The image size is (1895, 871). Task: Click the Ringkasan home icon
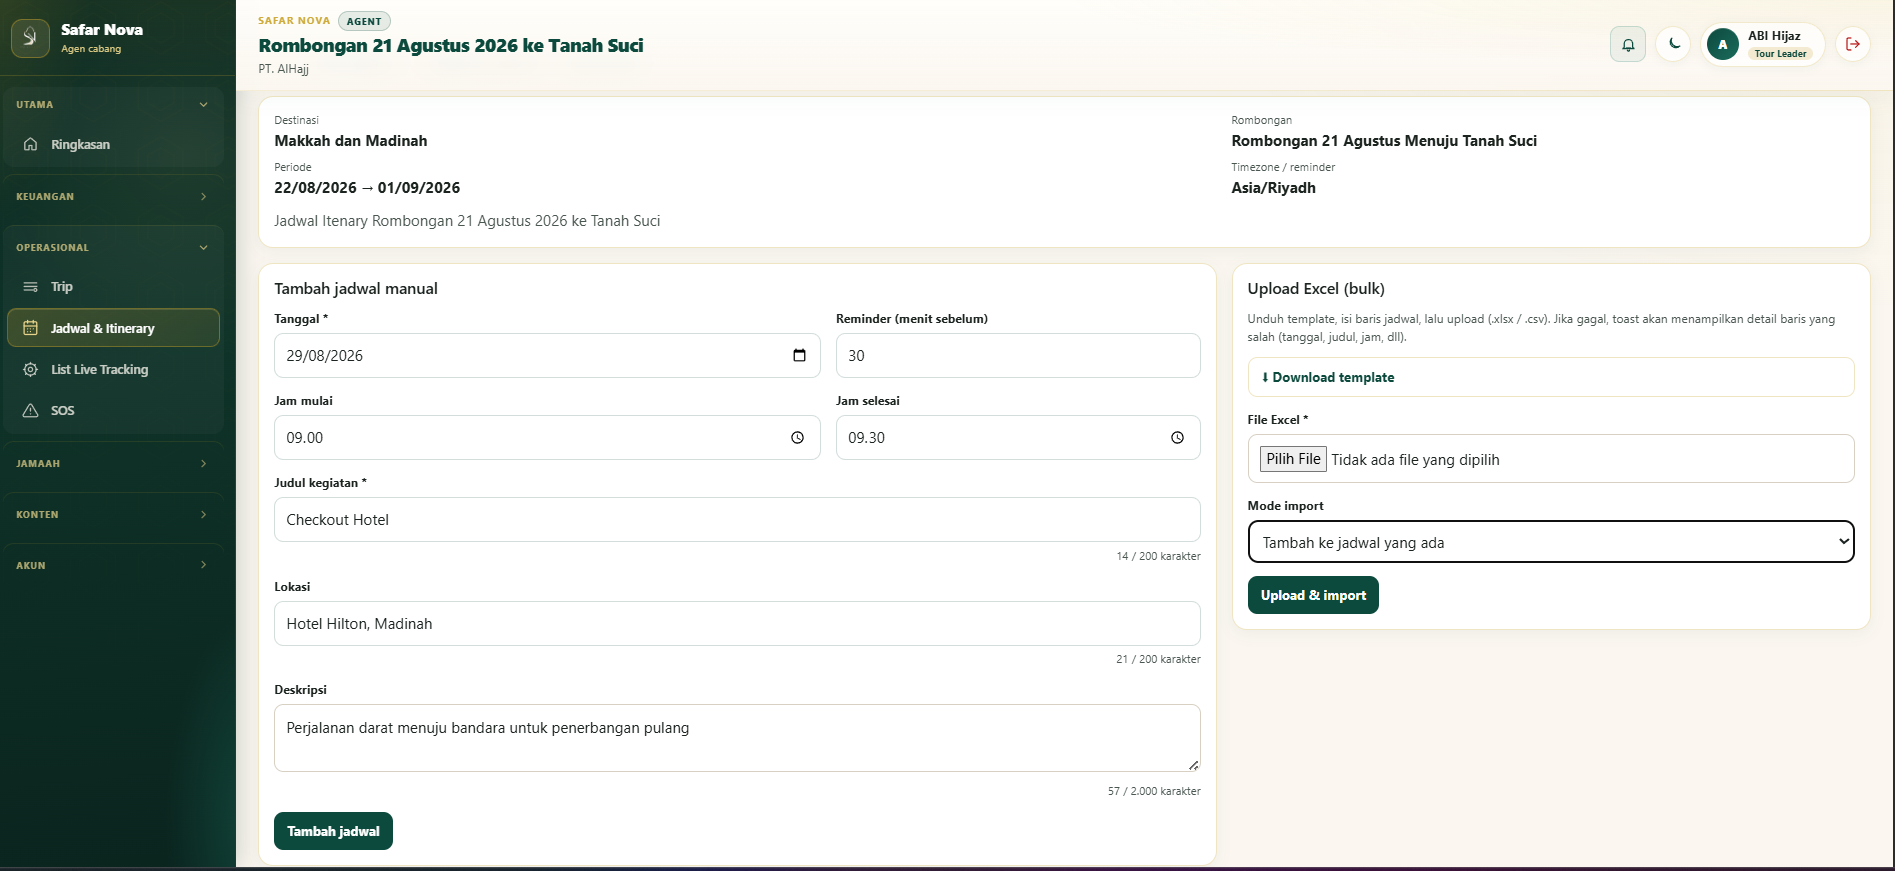(31, 145)
